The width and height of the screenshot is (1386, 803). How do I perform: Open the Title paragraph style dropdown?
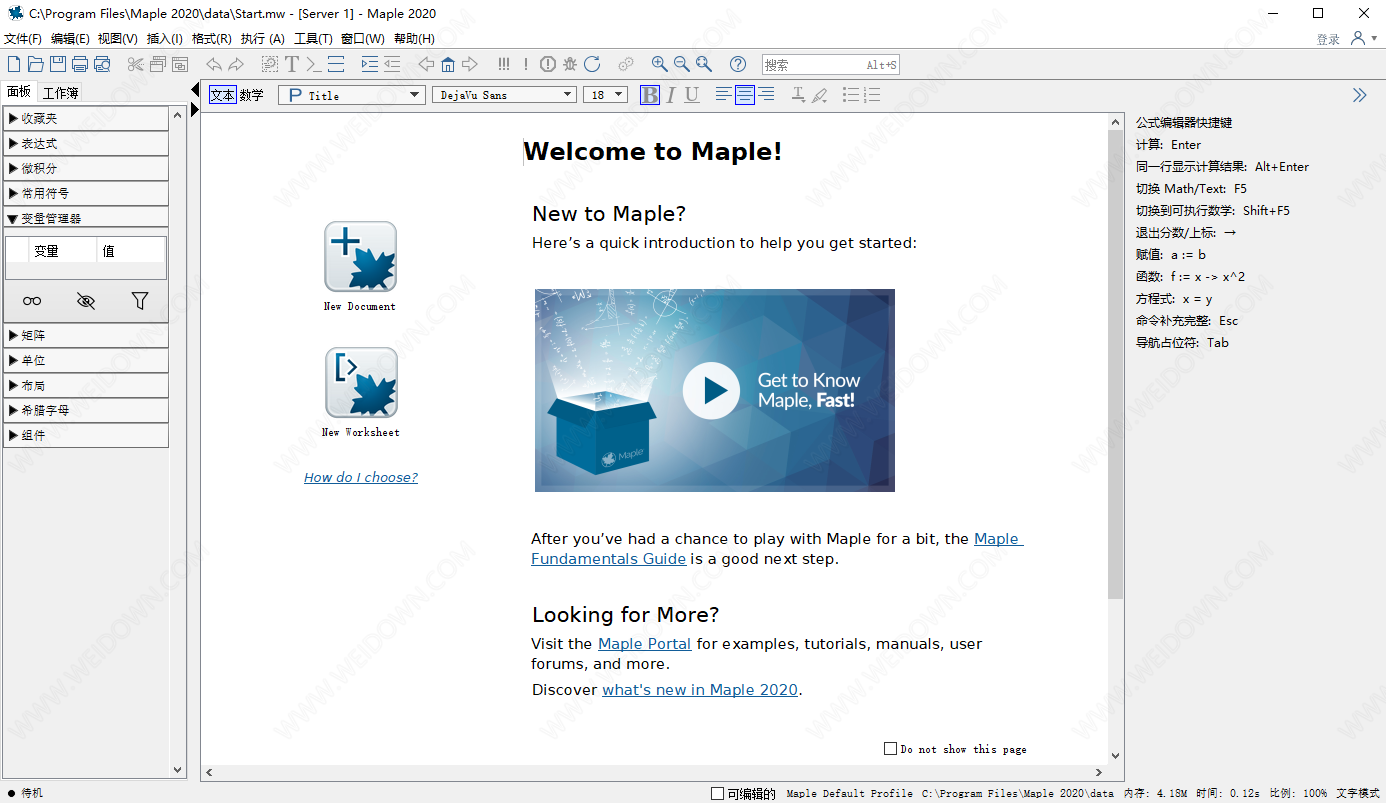pyautogui.click(x=352, y=95)
